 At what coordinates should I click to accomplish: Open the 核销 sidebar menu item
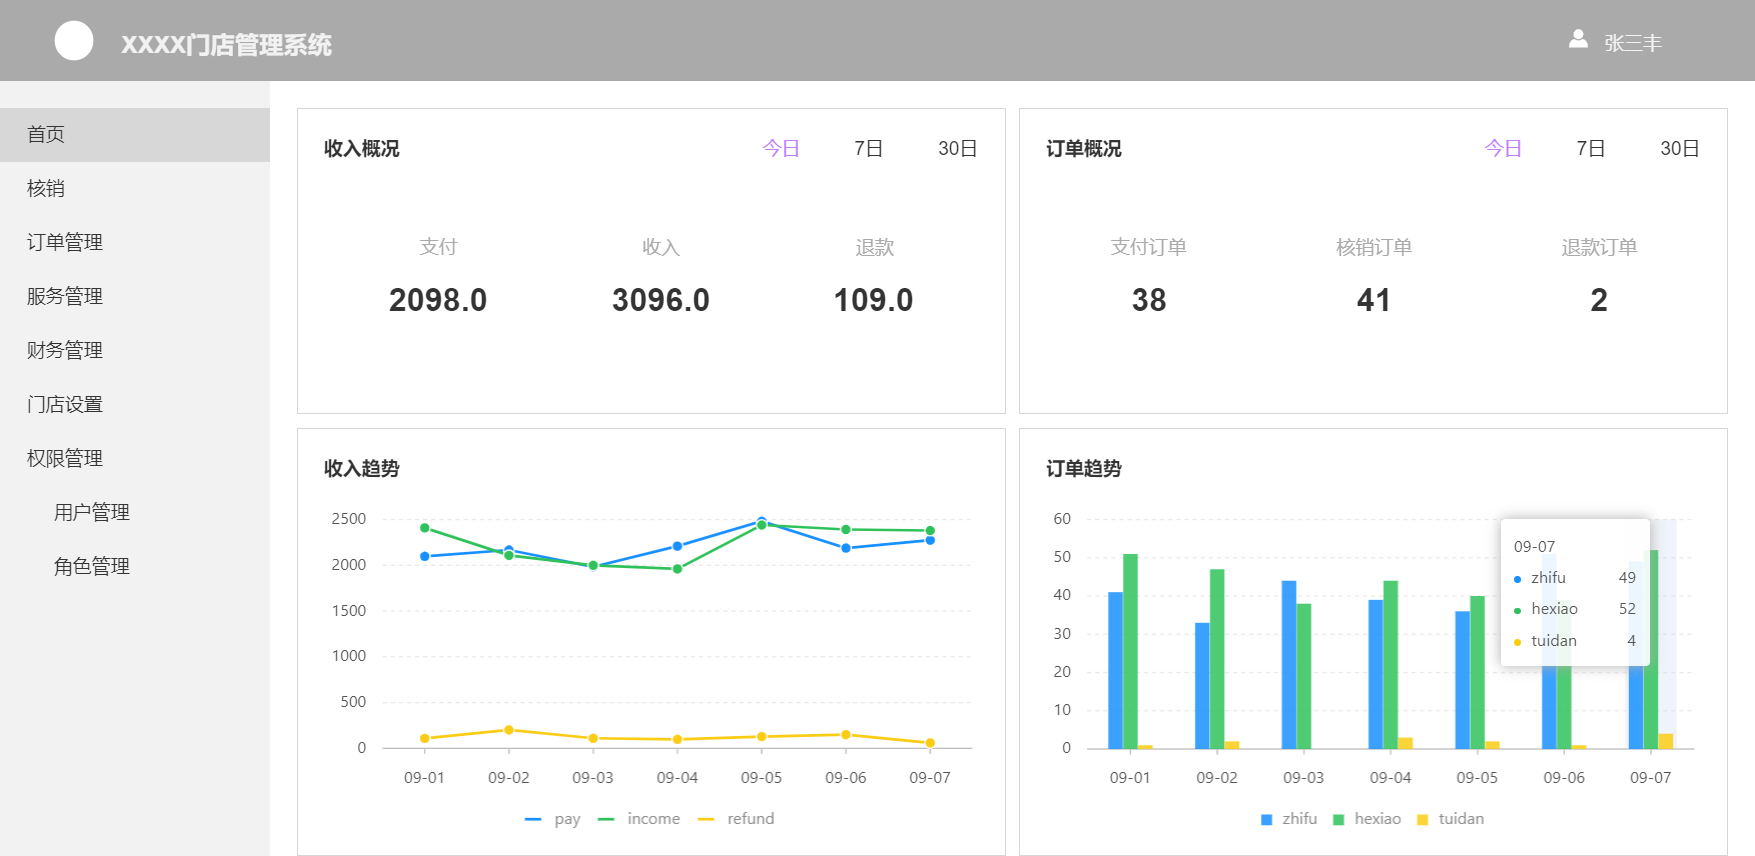tap(46, 189)
